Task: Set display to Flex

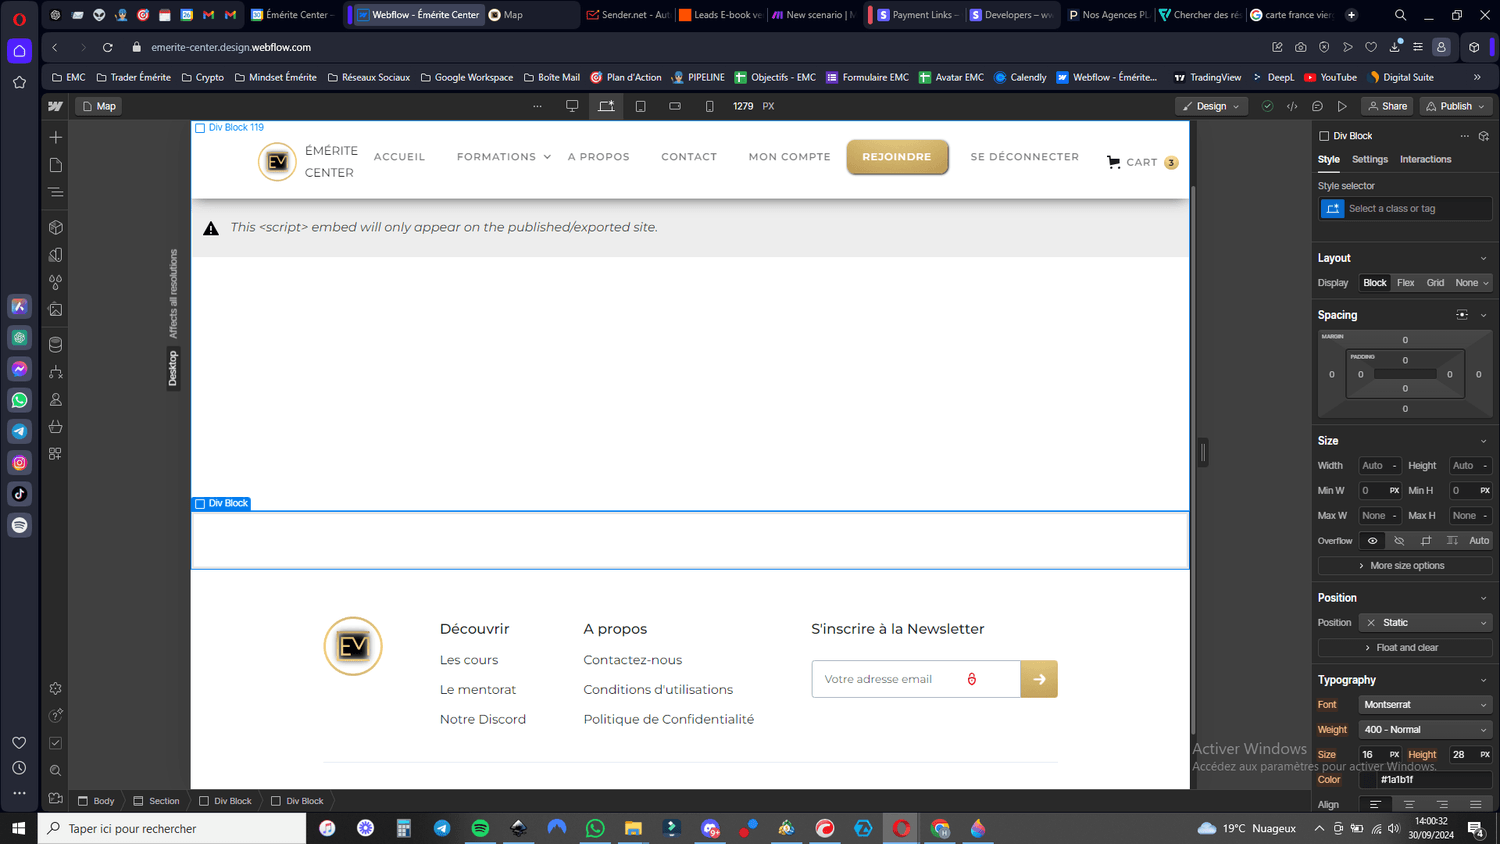Action: coord(1405,283)
